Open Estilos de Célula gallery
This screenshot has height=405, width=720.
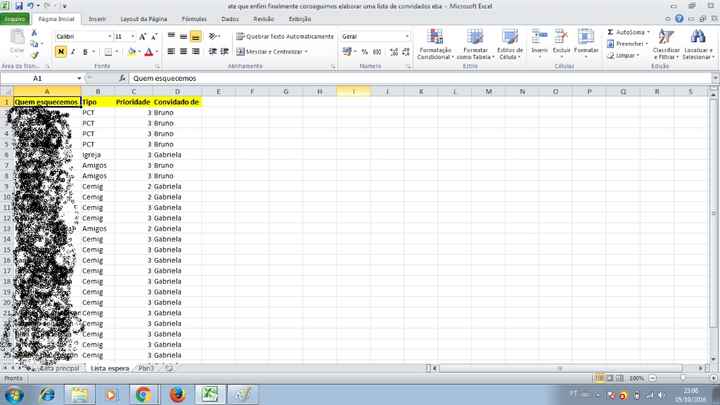point(510,44)
